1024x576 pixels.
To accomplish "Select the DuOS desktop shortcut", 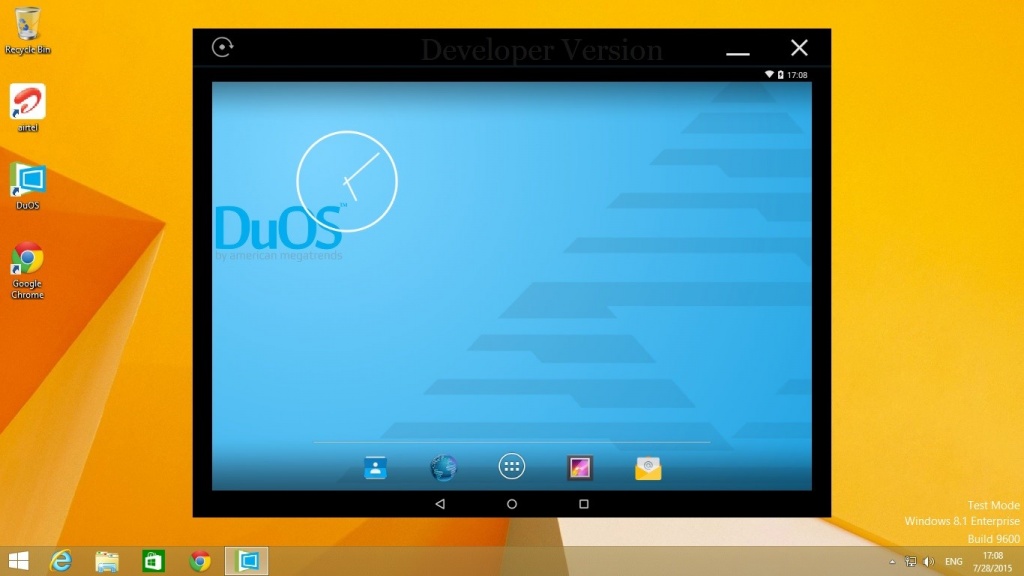I will [27, 186].
